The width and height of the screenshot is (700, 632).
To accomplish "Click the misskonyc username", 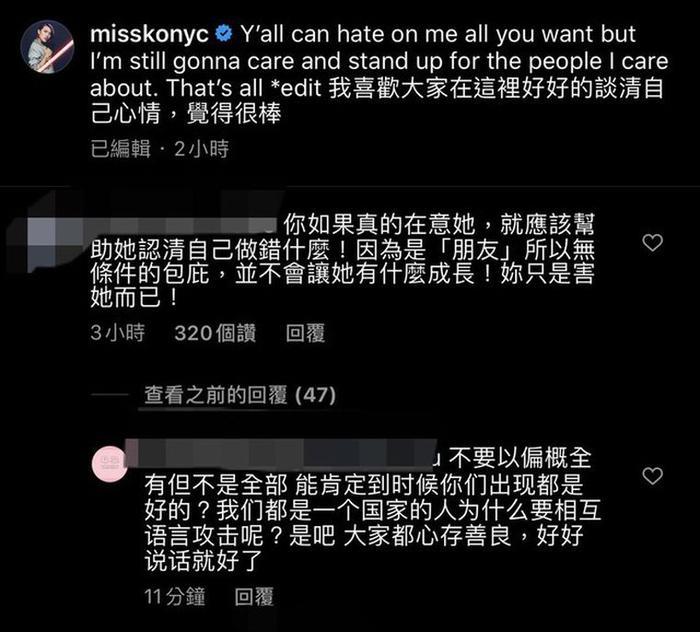I will (149, 34).
